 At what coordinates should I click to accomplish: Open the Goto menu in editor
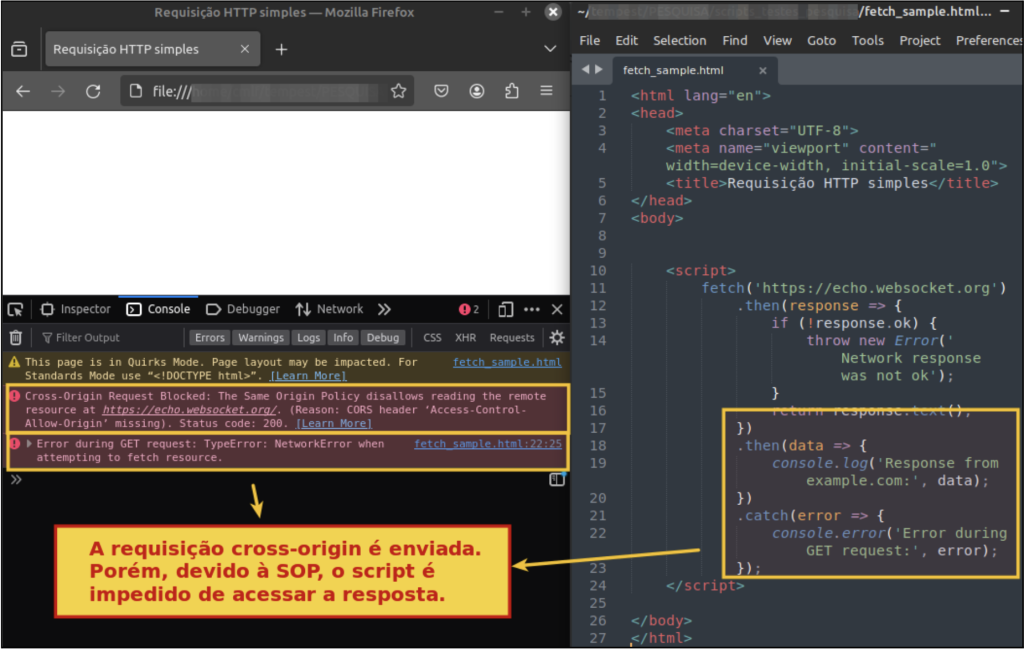pyautogui.click(x=821, y=41)
